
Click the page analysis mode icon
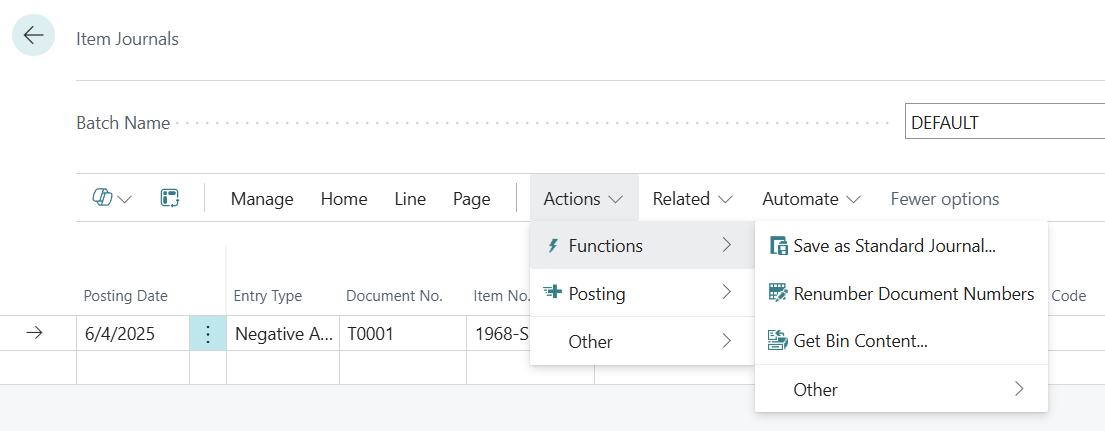pos(169,198)
